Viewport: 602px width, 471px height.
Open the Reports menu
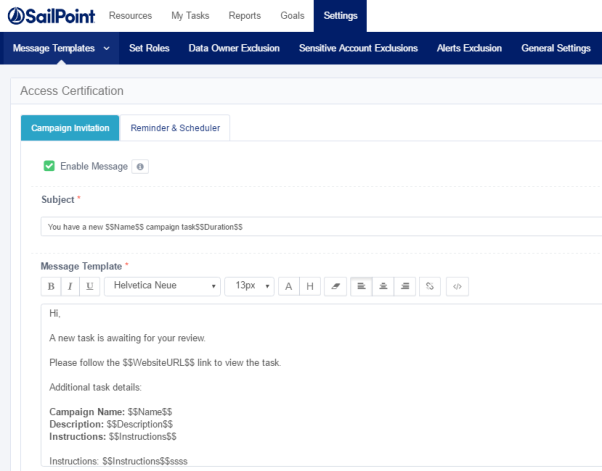[244, 16]
